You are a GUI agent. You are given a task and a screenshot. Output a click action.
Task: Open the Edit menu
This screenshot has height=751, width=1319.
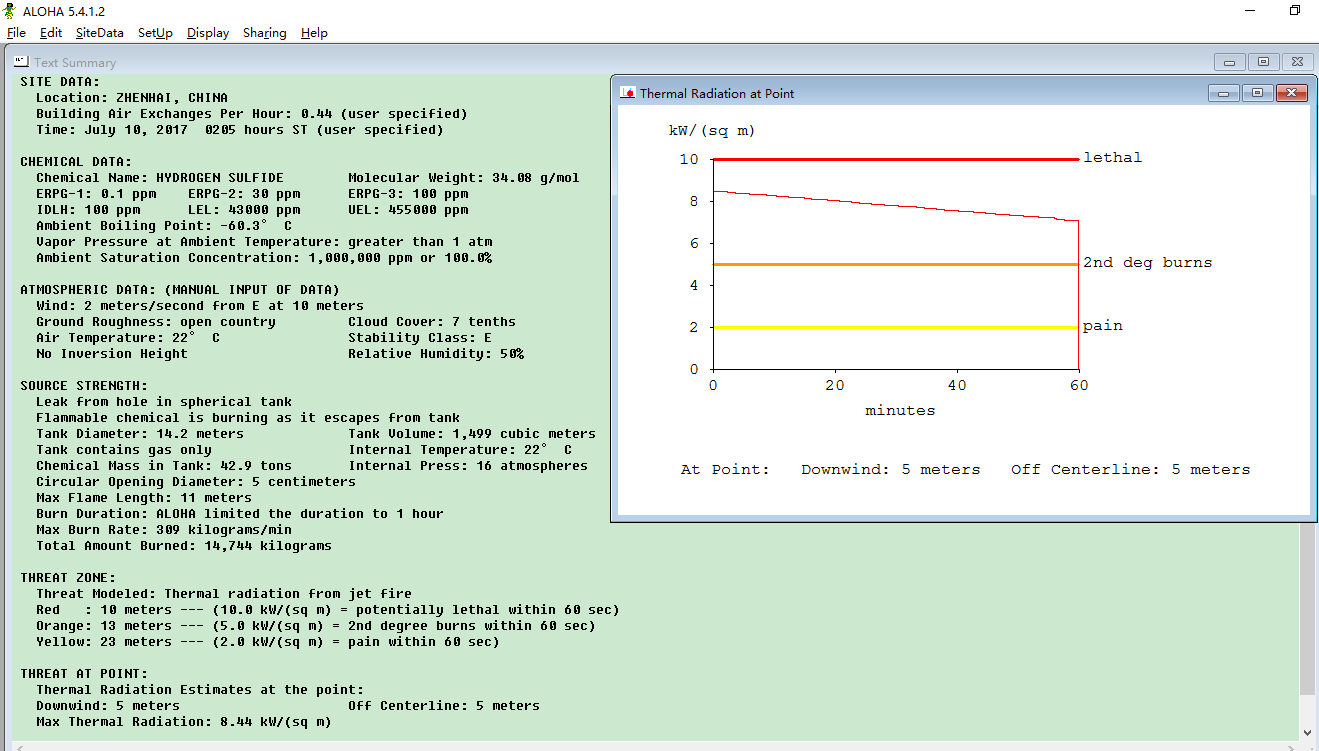click(51, 33)
